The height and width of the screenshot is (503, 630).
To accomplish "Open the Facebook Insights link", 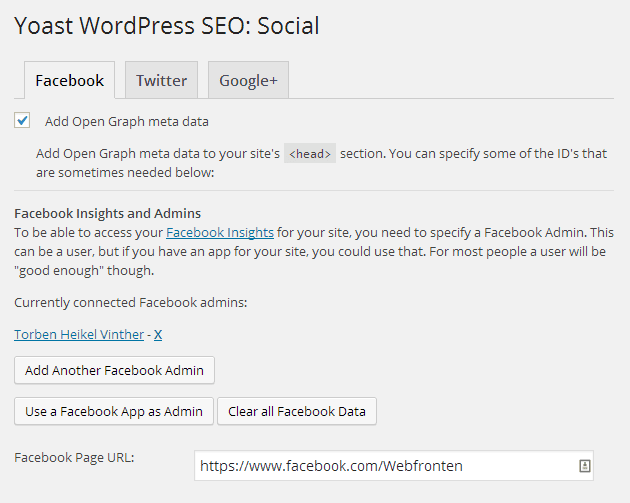I will pos(220,233).
